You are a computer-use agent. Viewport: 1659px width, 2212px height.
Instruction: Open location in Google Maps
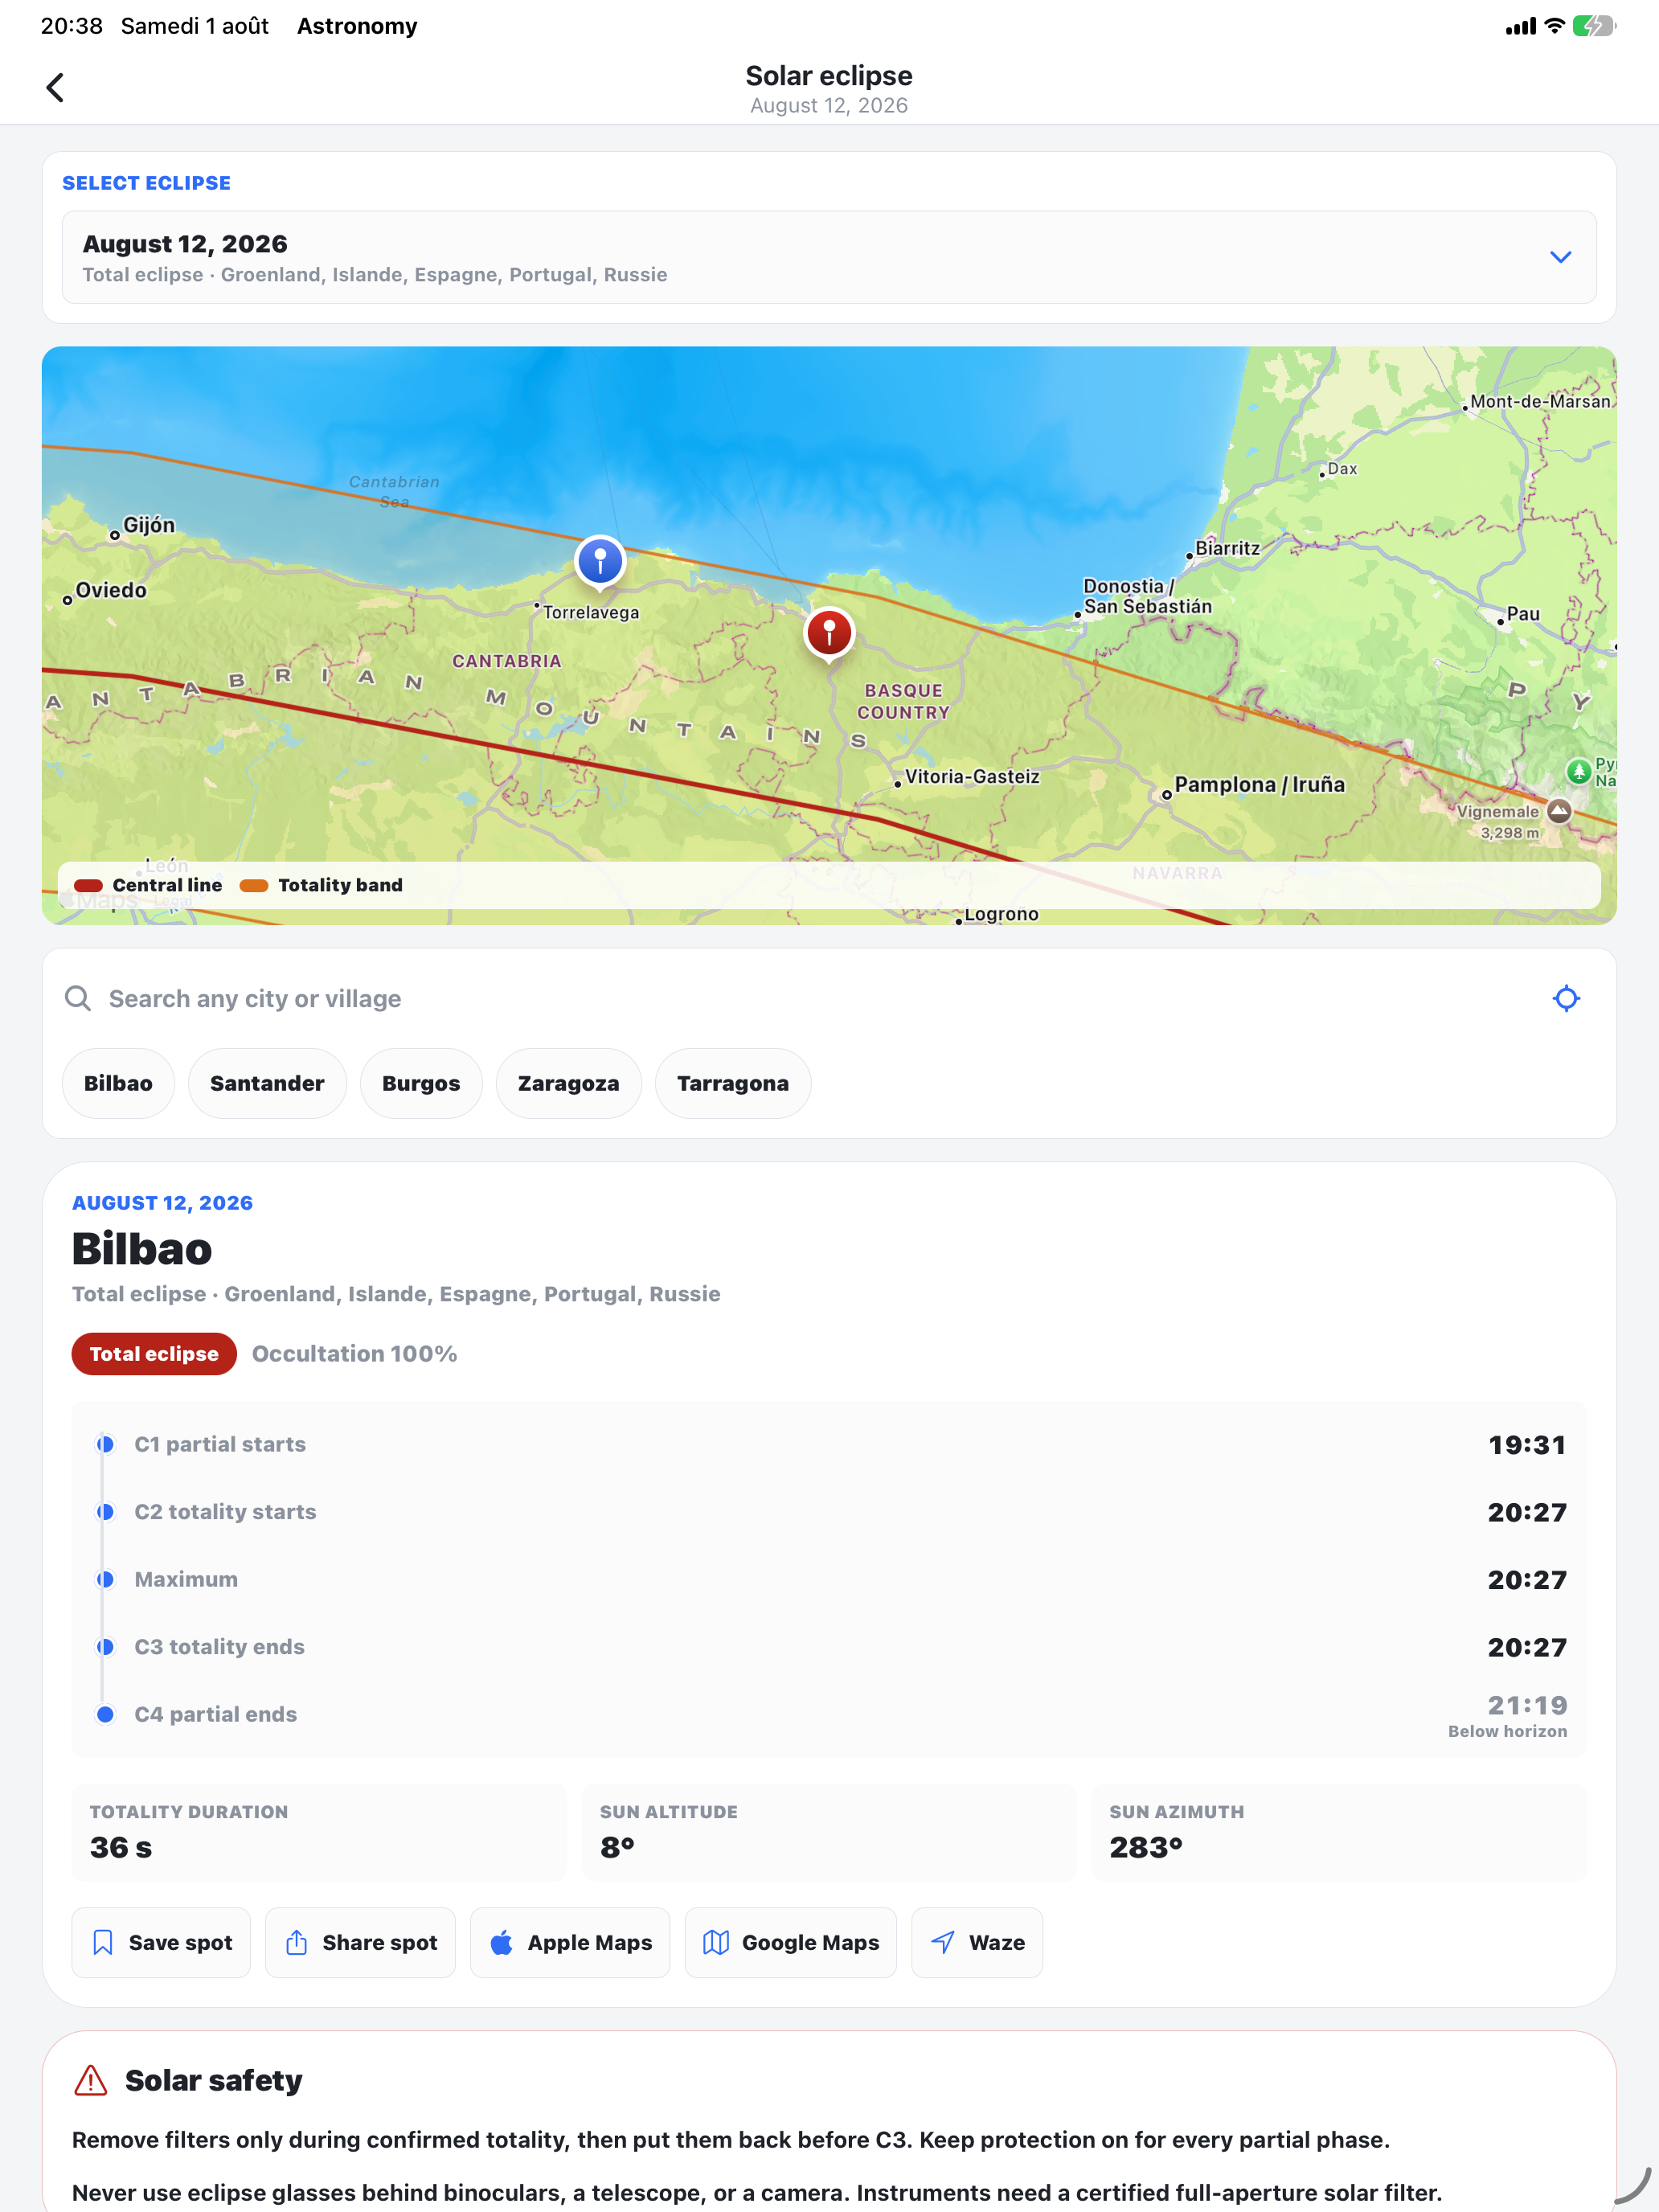point(791,1942)
